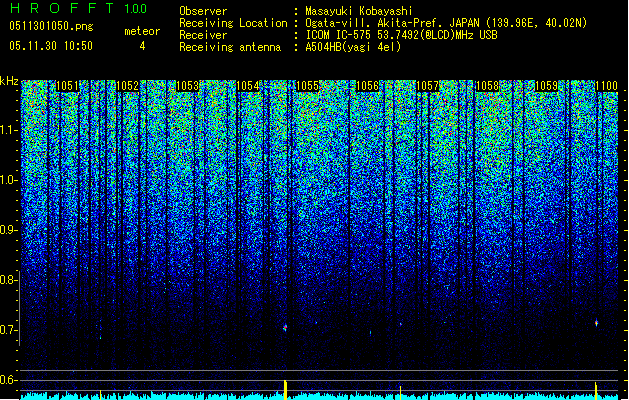Click the HROFFT program title text
The width and height of the screenshot is (629, 400).
[x=63, y=8]
